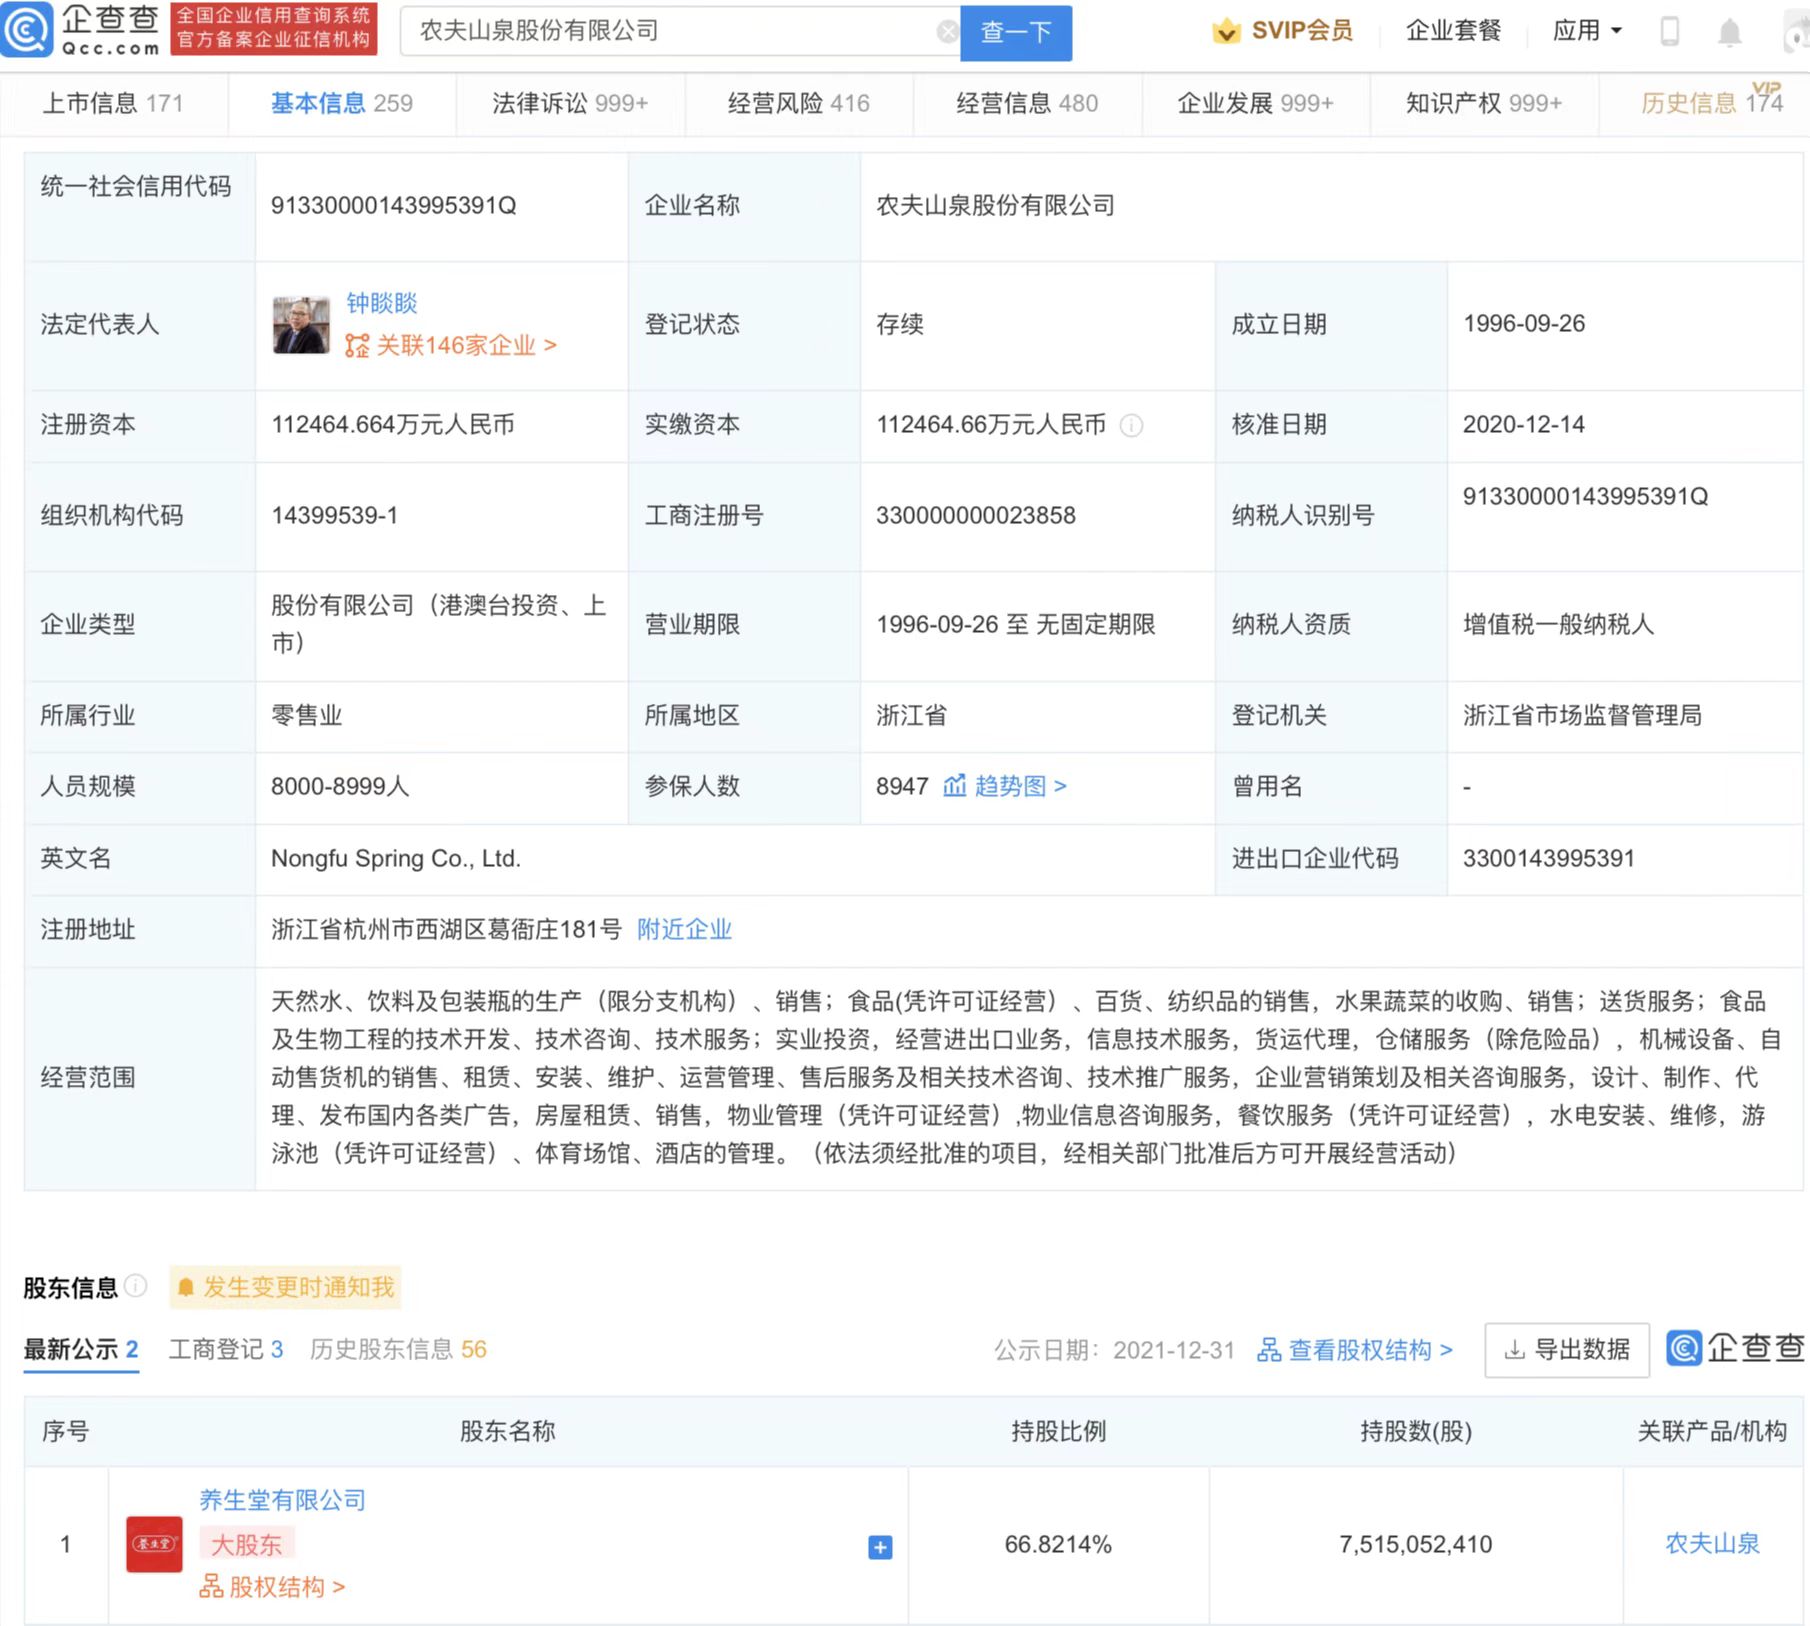Click the legal representative photo
This screenshot has height=1626, width=1810.
click(301, 325)
